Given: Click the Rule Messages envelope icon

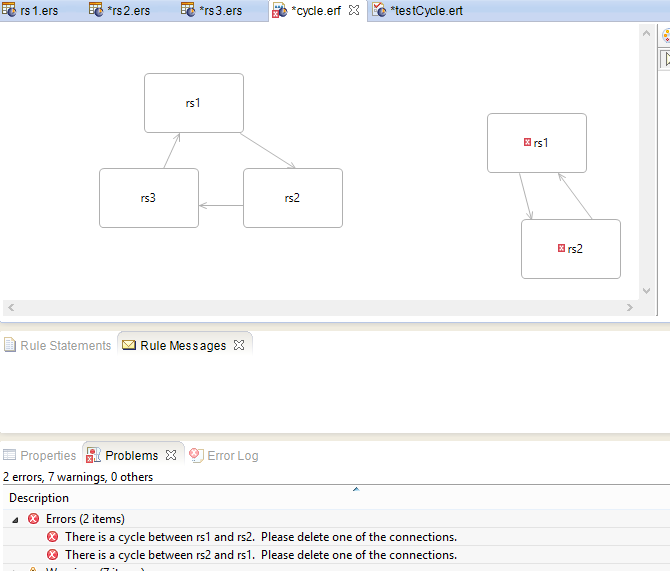Looking at the screenshot, I should coord(129,344).
